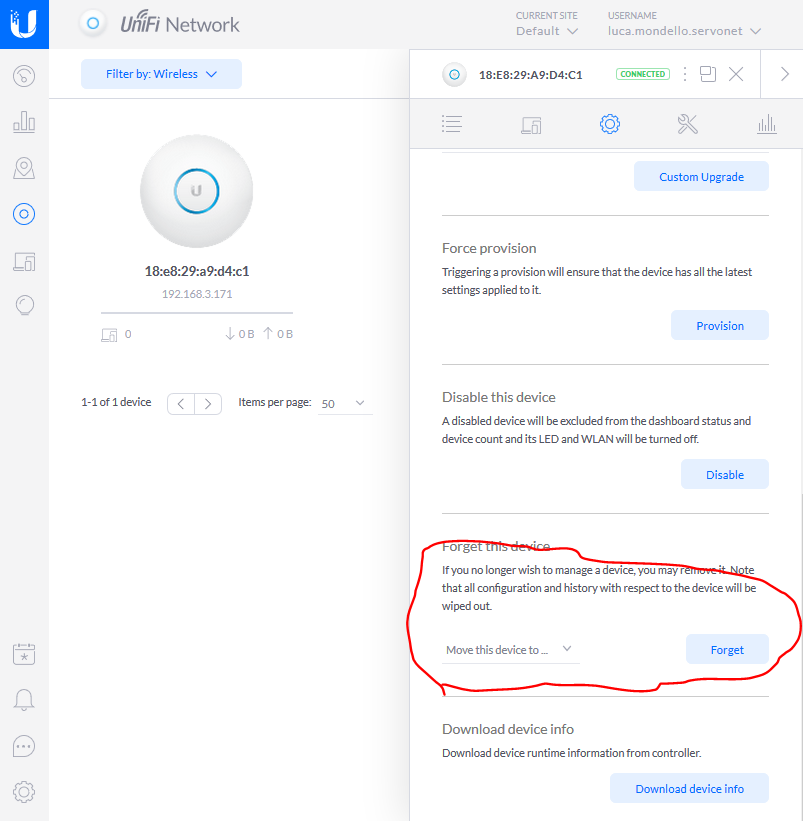Viewport: 803px width, 821px height.
Task: Click the Disable this device heading
Action: pyautogui.click(x=498, y=397)
